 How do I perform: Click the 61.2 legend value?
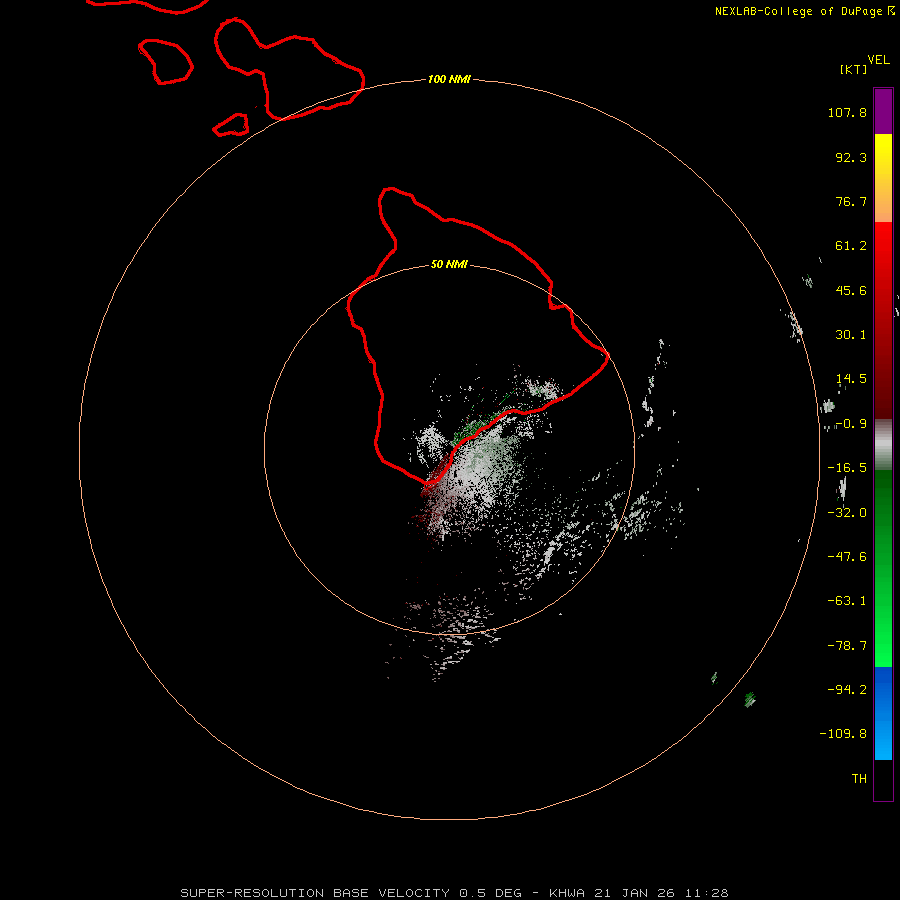[x=851, y=246]
